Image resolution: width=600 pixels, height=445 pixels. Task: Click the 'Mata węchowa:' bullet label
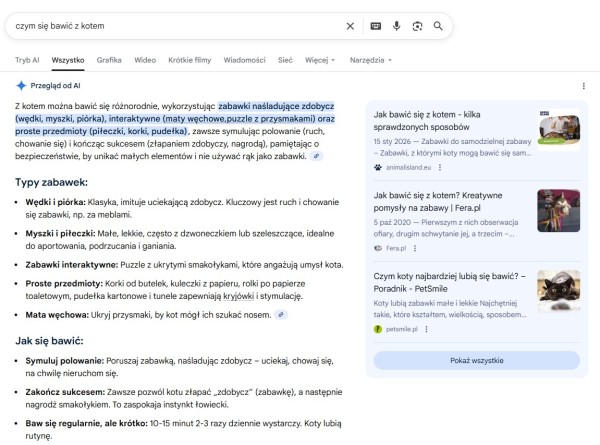click(57, 315)
